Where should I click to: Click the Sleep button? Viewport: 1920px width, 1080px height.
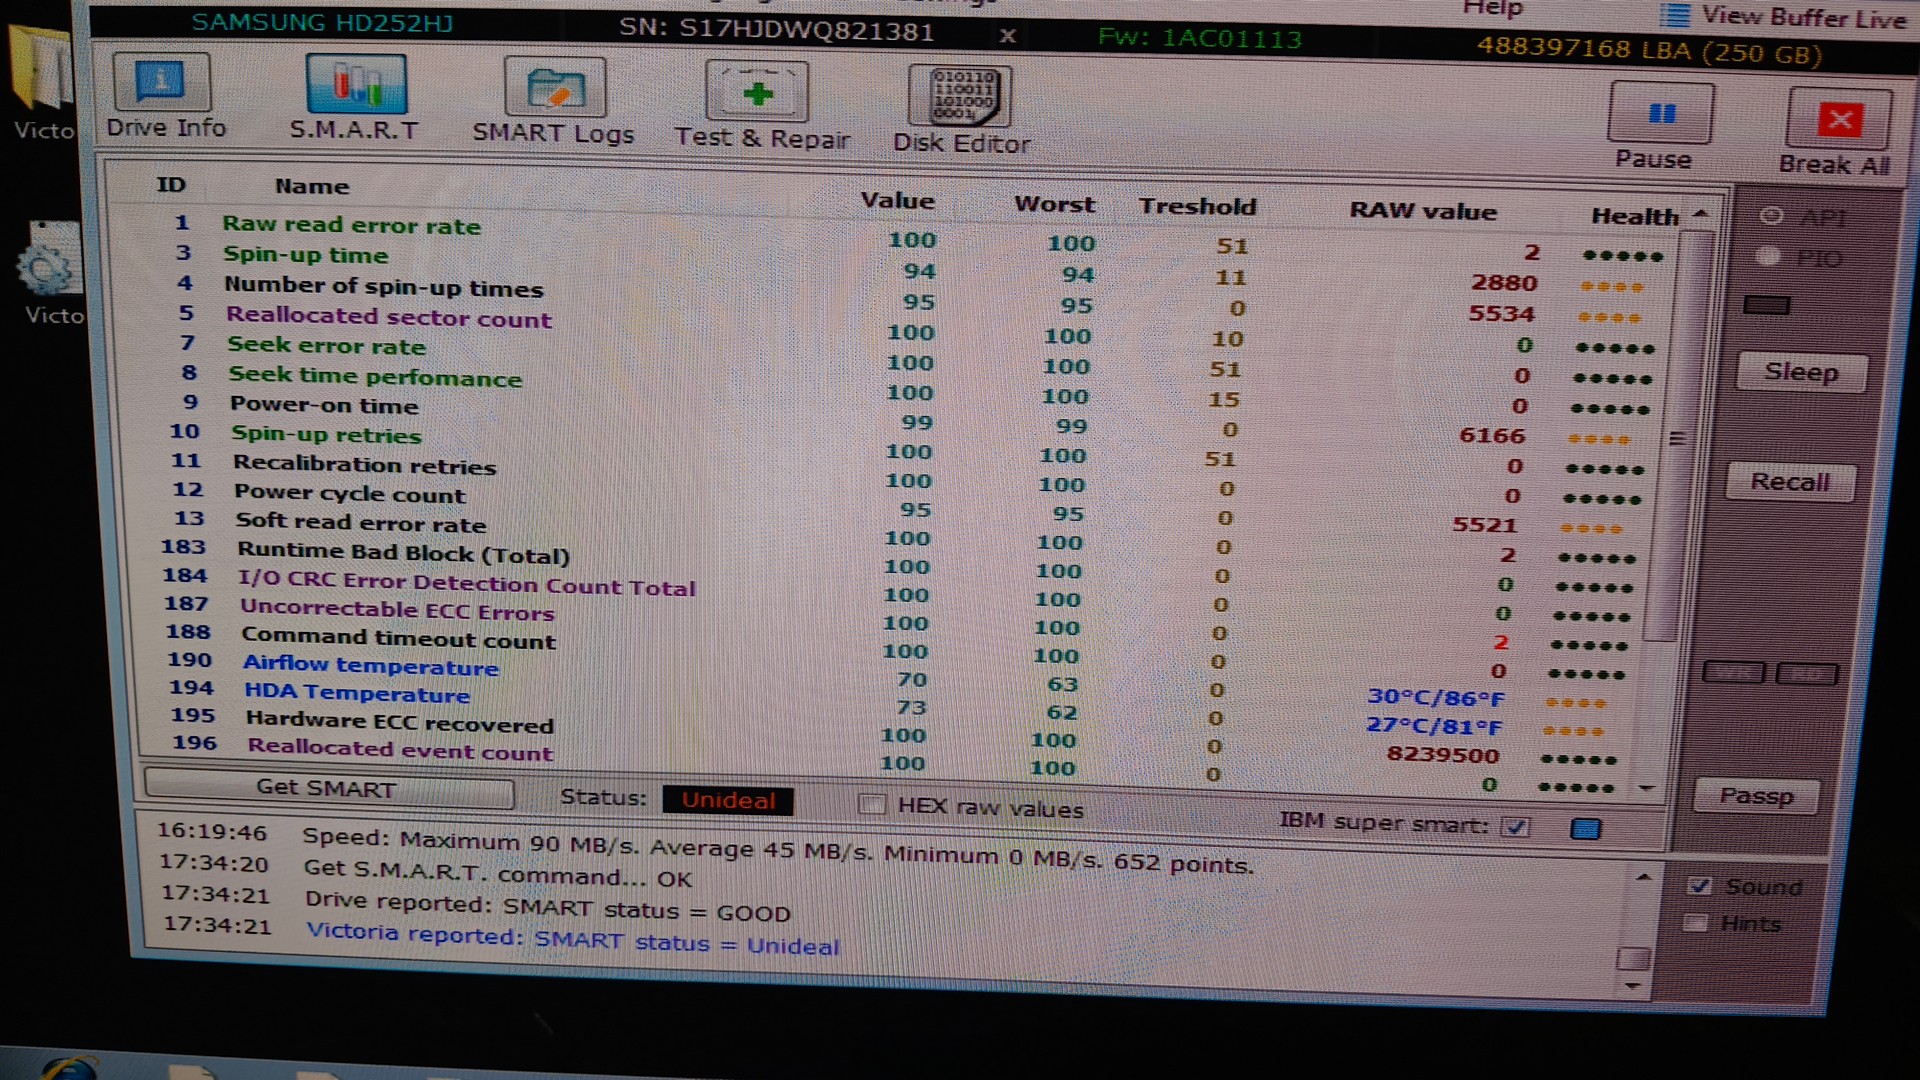[1801, 372]
